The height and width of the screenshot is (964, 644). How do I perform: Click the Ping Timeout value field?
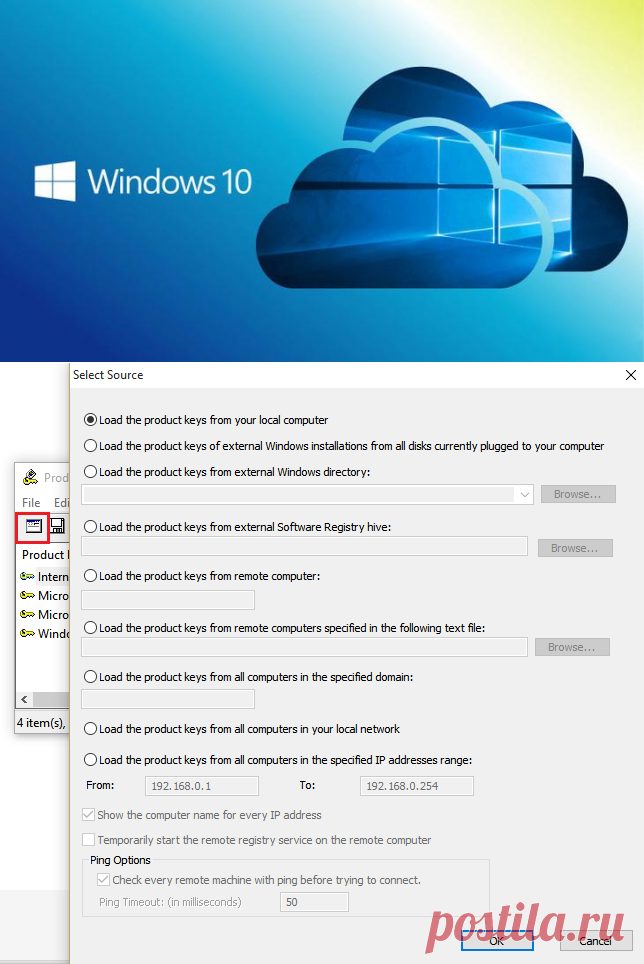tap(314, 902)
